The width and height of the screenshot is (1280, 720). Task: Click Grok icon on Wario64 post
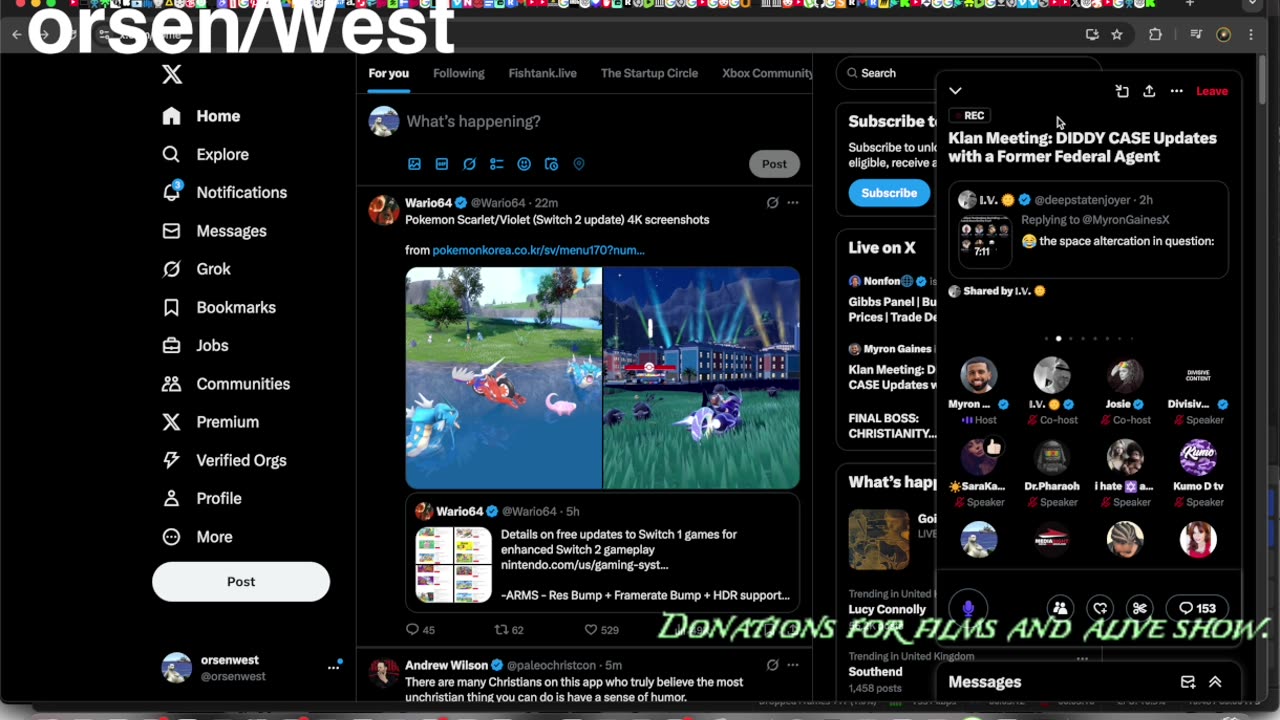pyautogui.click(x=772, y=203)
